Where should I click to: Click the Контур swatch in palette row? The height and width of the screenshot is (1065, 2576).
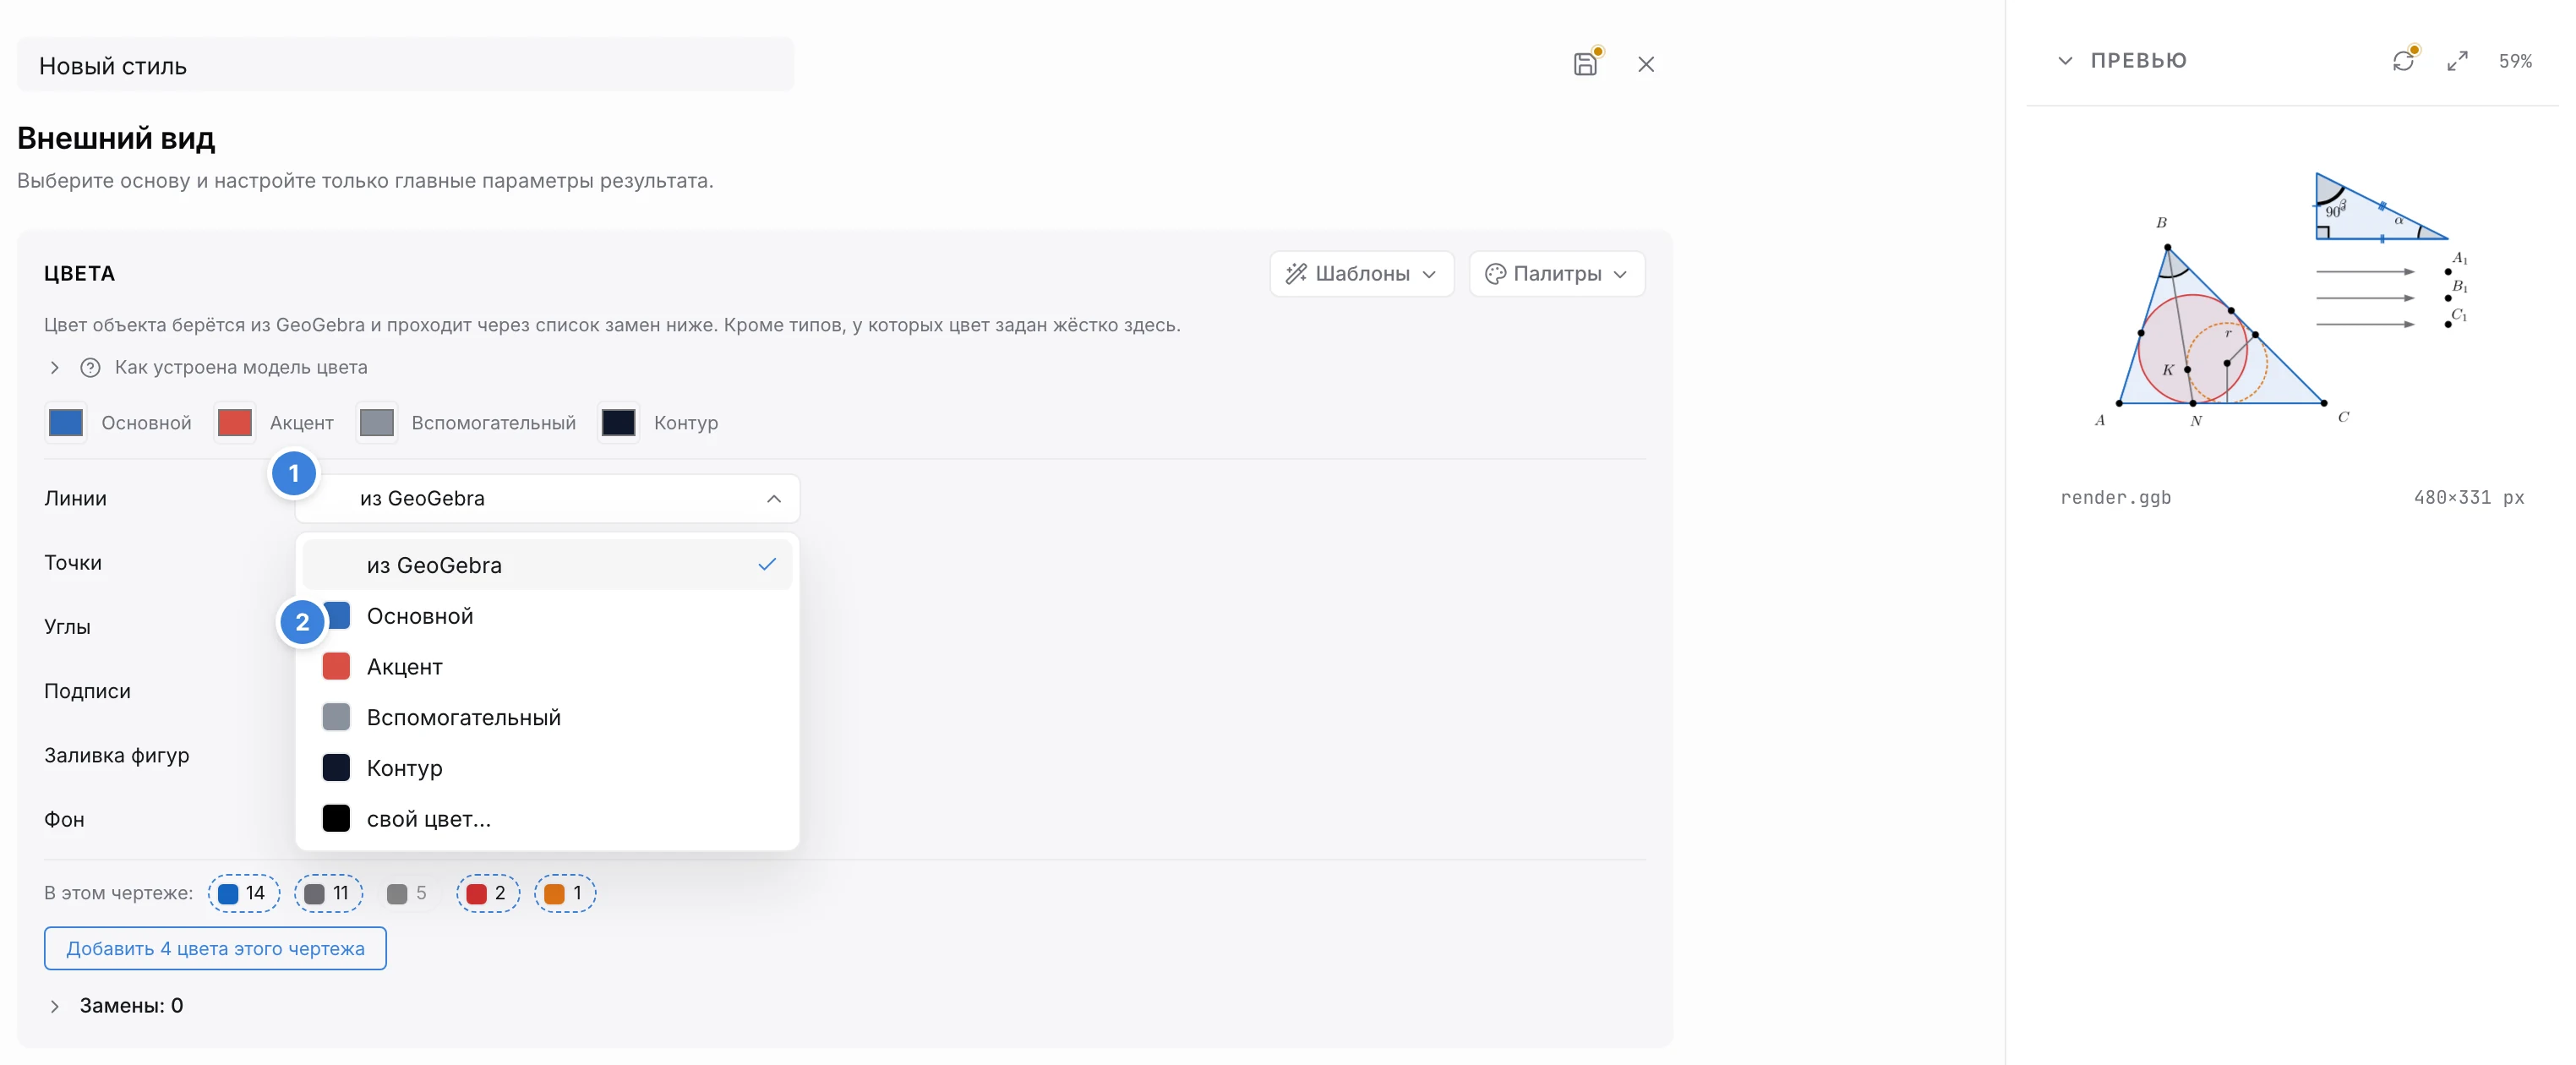tap(618, 422)
